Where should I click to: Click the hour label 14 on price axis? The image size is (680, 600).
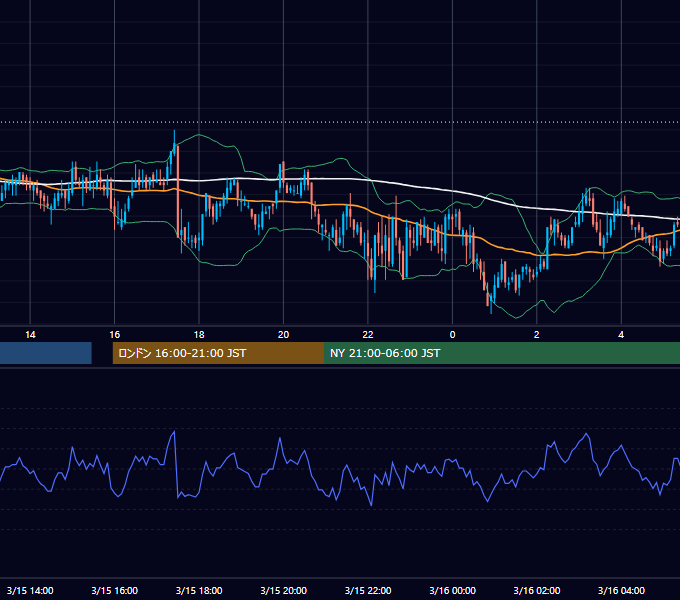tap(30, 335)
